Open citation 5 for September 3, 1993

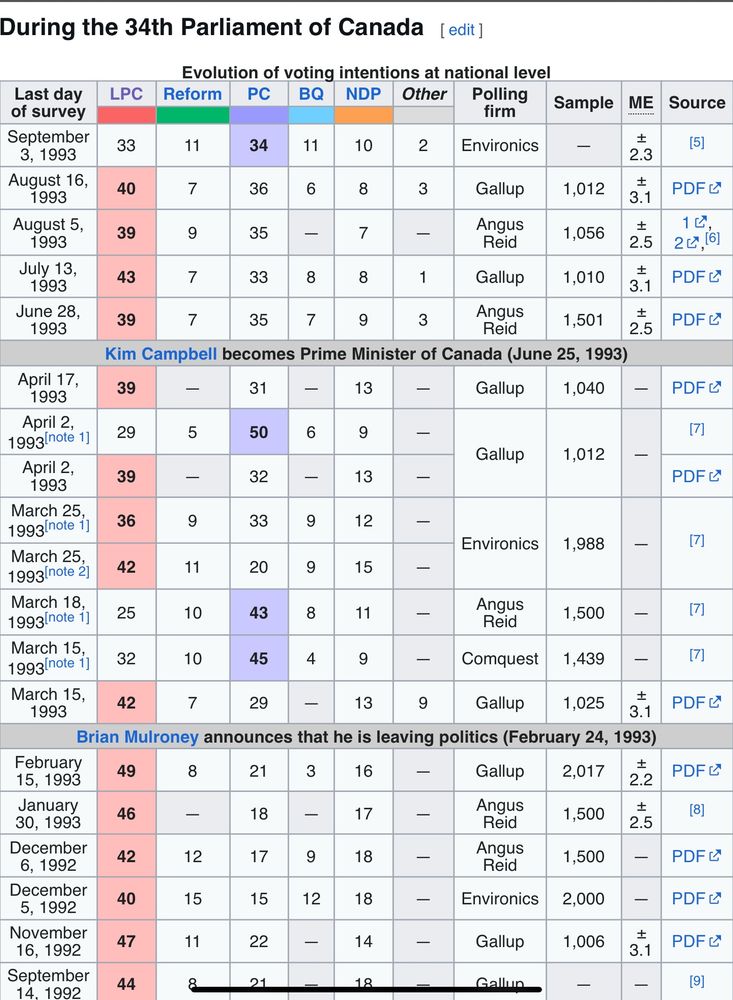coord(697,142)
